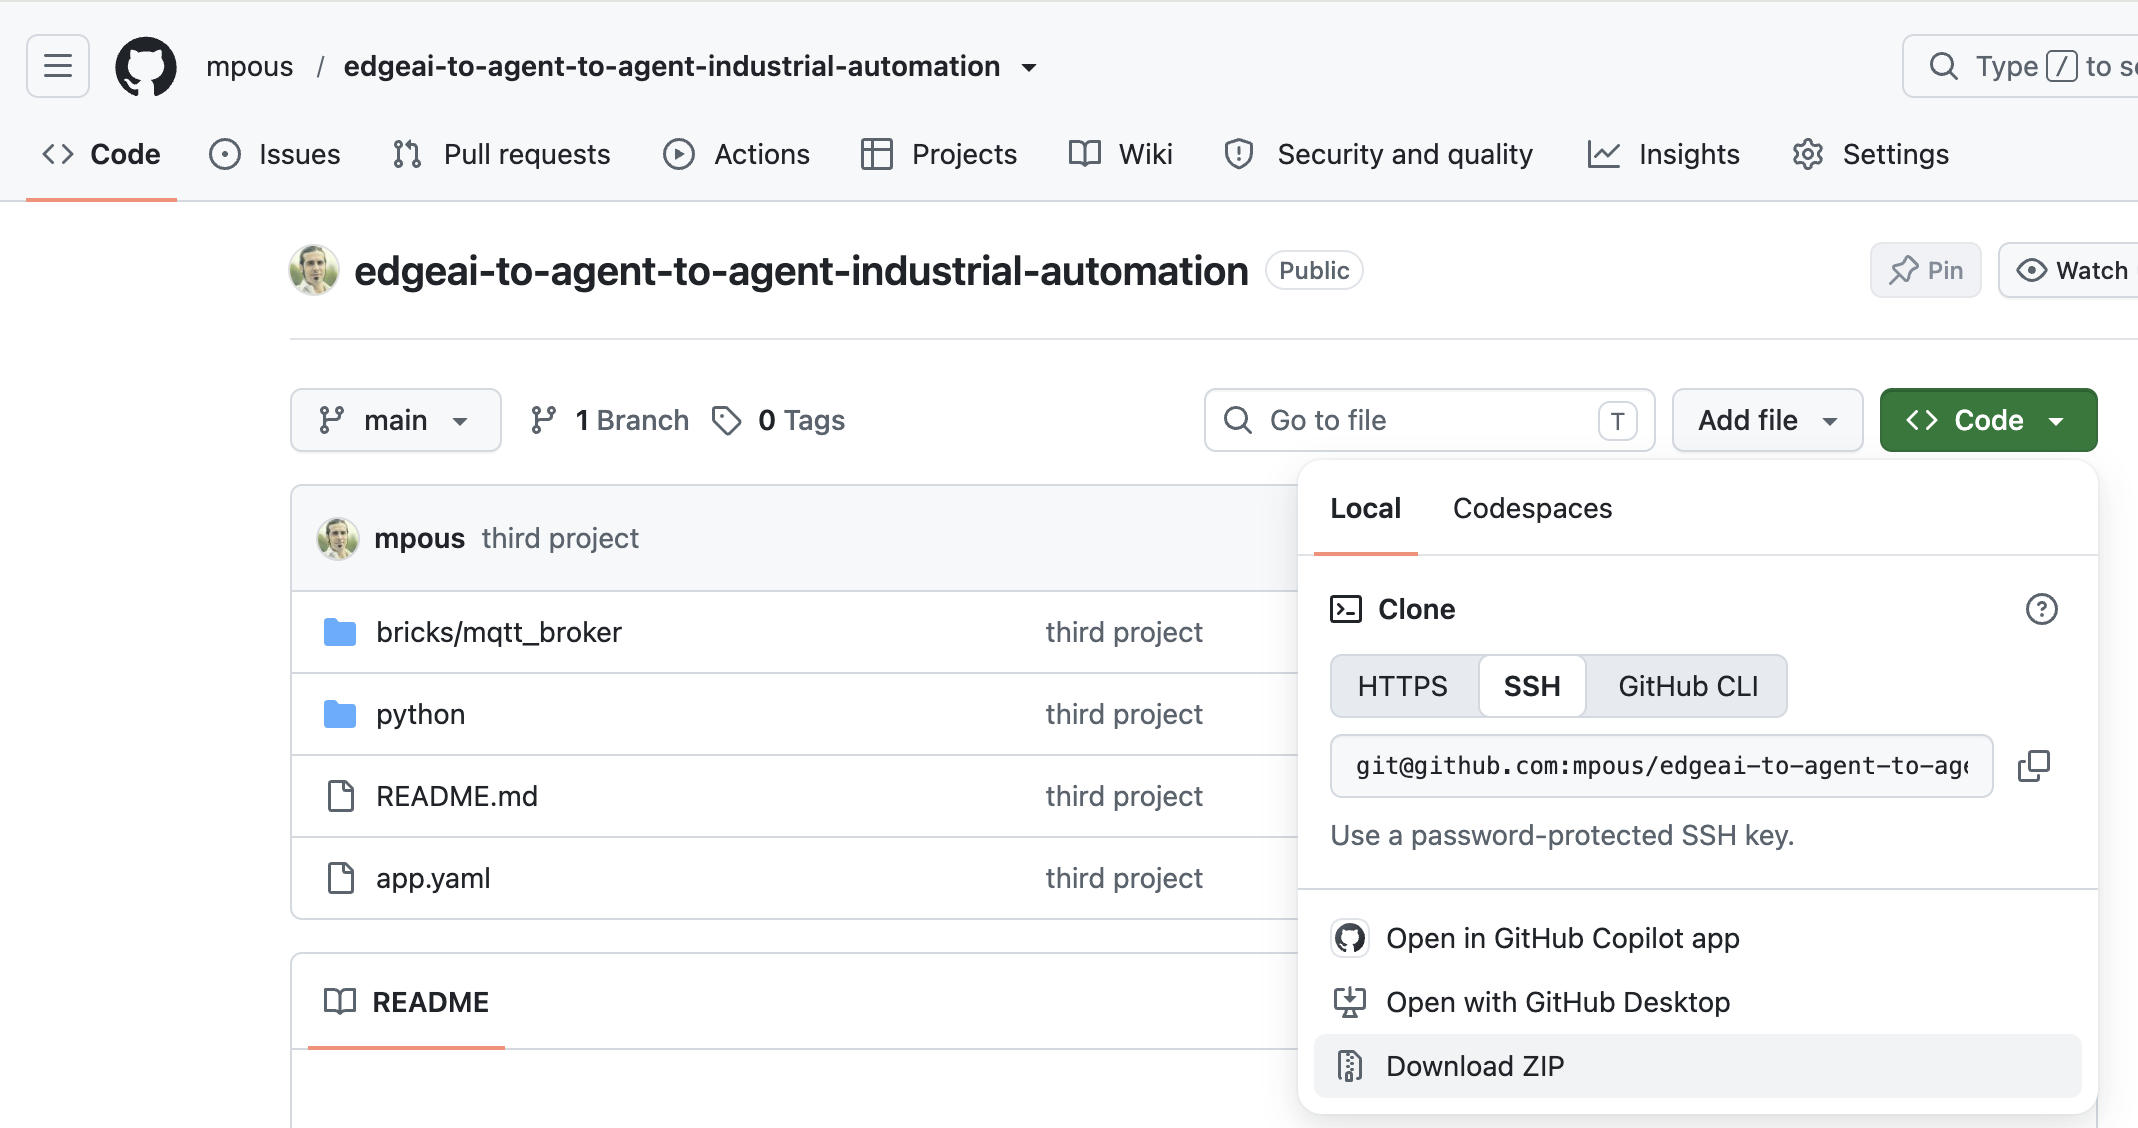The height and width of the screenshot is (1128, 2138).
Task: Select the README tab below file list
Action: pyautogui.click(x=406, y=1002)
